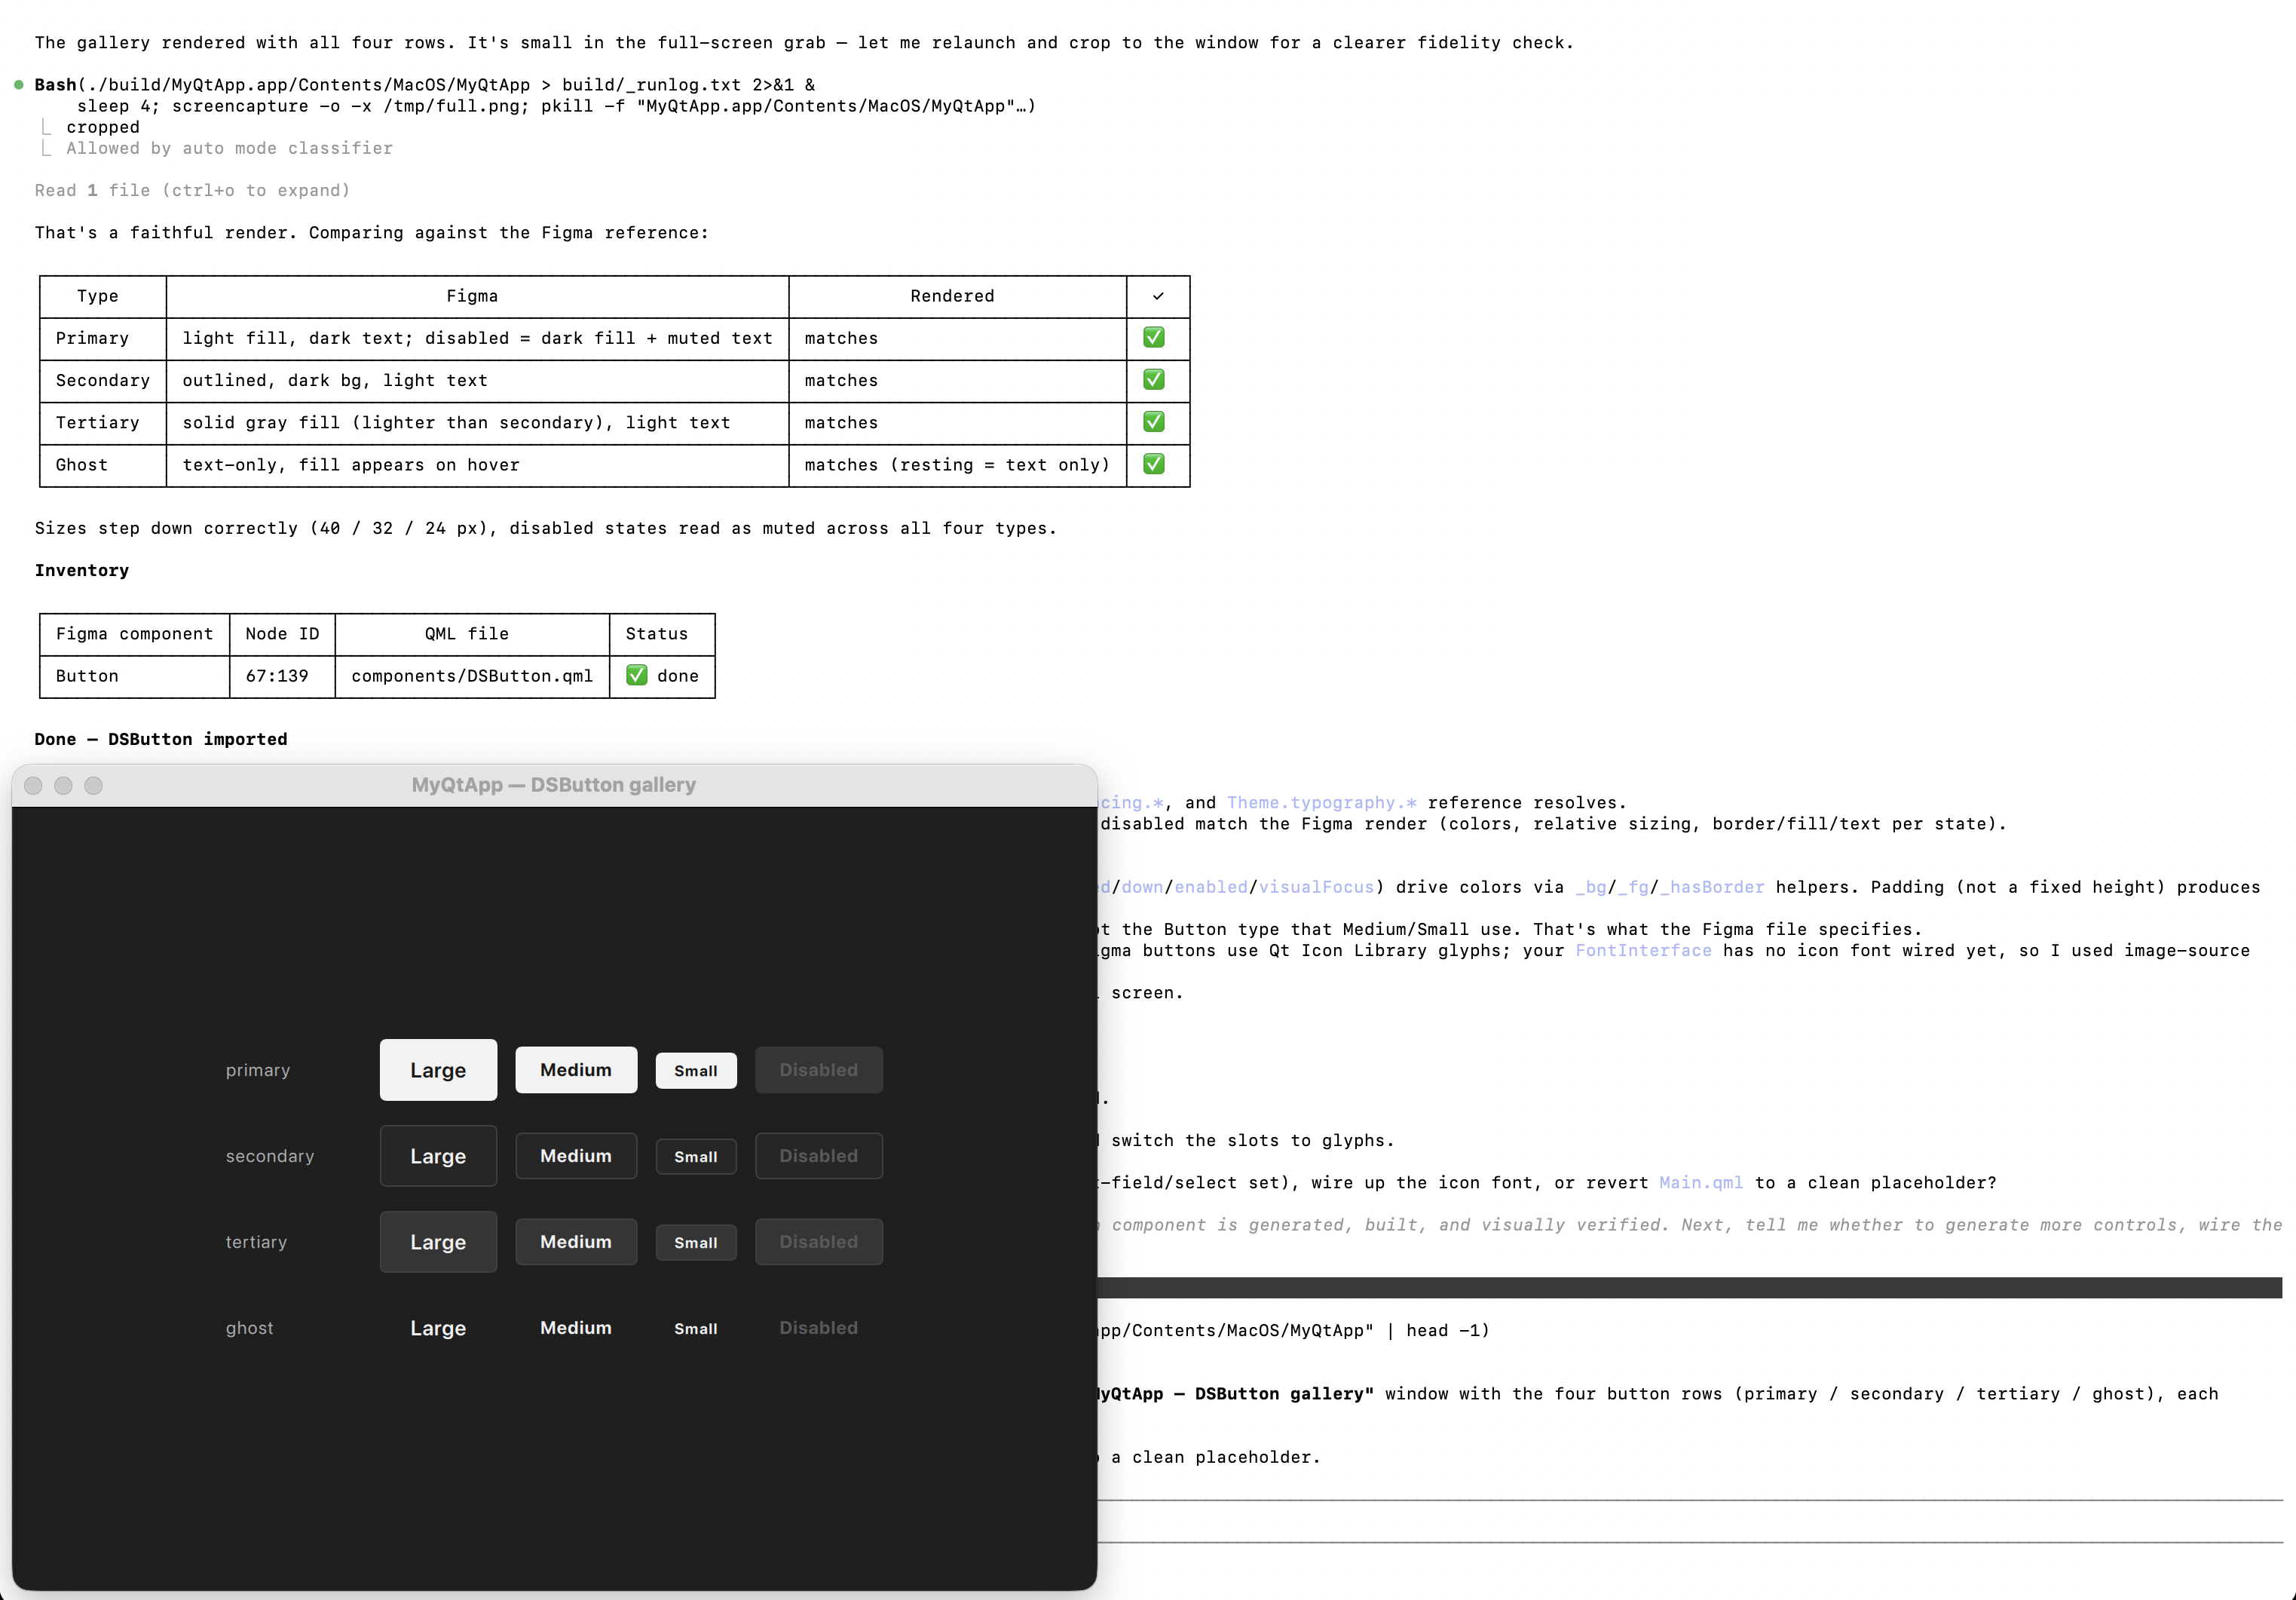This screenshot has width=2296, height=1600.
Task: Click the ghost Disabled button
Action: 819,1328
